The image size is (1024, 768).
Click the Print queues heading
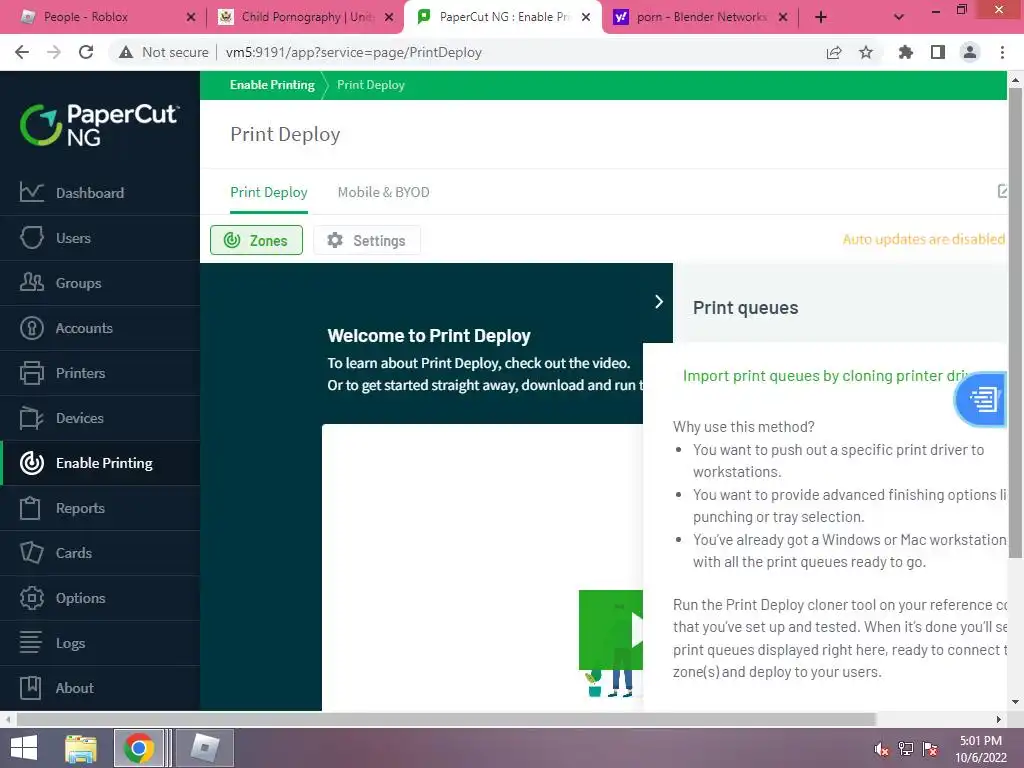[745, 308]
